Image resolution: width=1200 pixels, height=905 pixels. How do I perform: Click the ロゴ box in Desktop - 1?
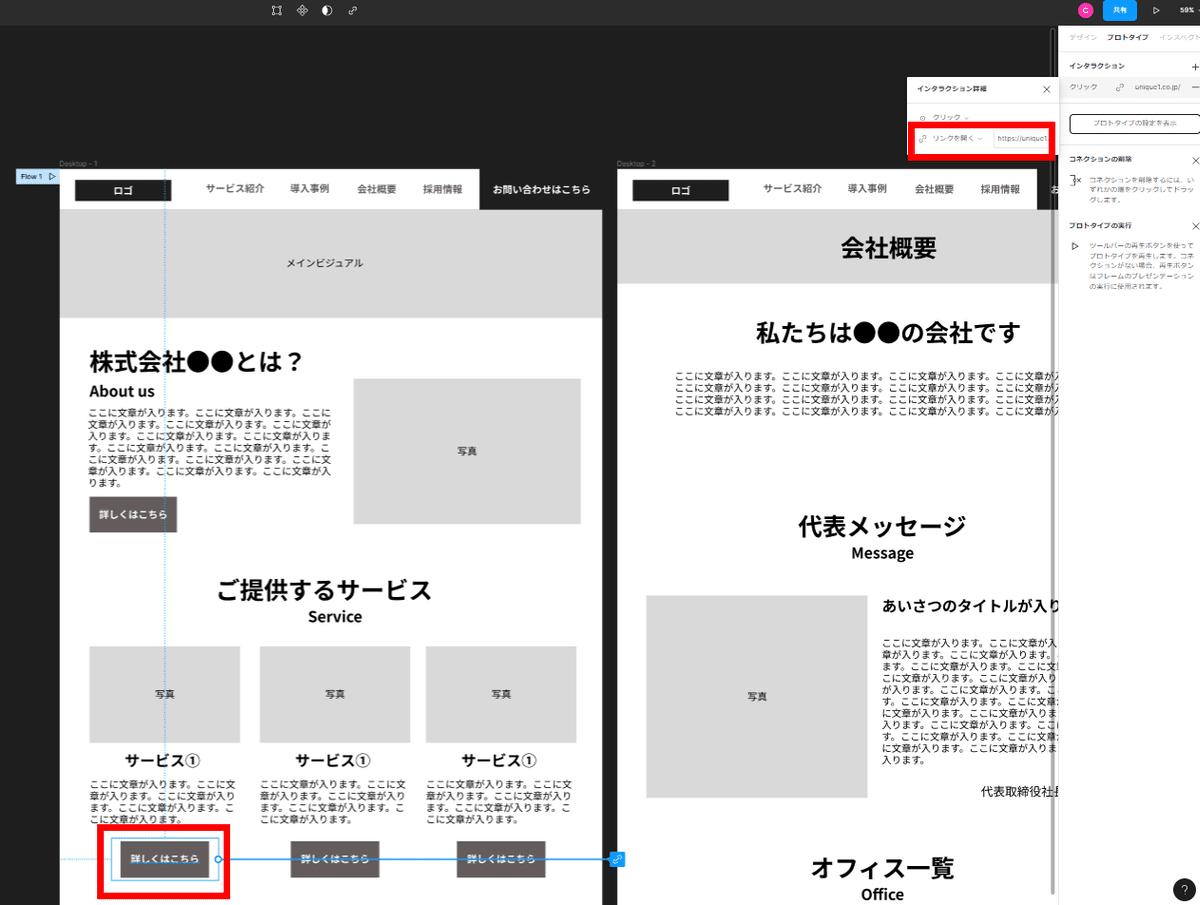pyautogui.click(x=123, y=190)
